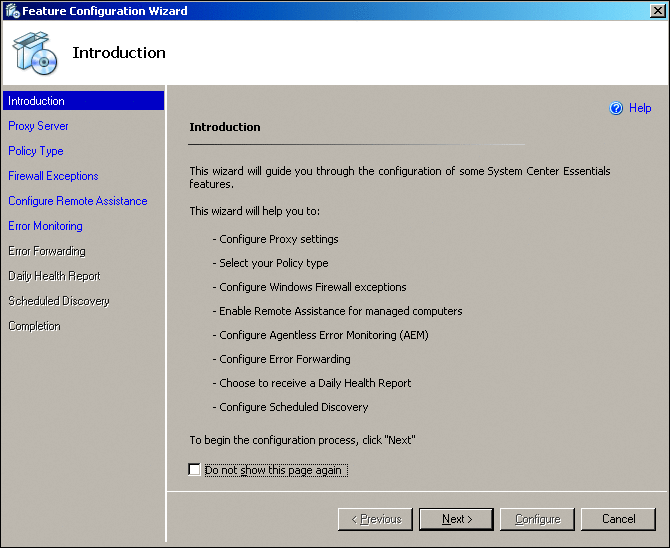Go to Proxy Server step
Viewport: 670px width, 548px height.
point(38,126)
